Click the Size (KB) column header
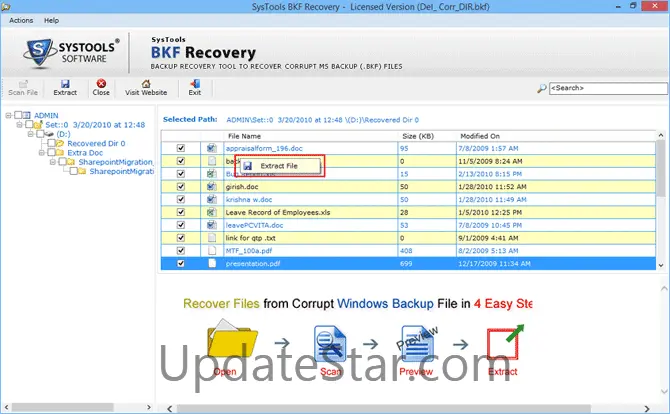The image size is (670, 414). [x=427, y=136]
